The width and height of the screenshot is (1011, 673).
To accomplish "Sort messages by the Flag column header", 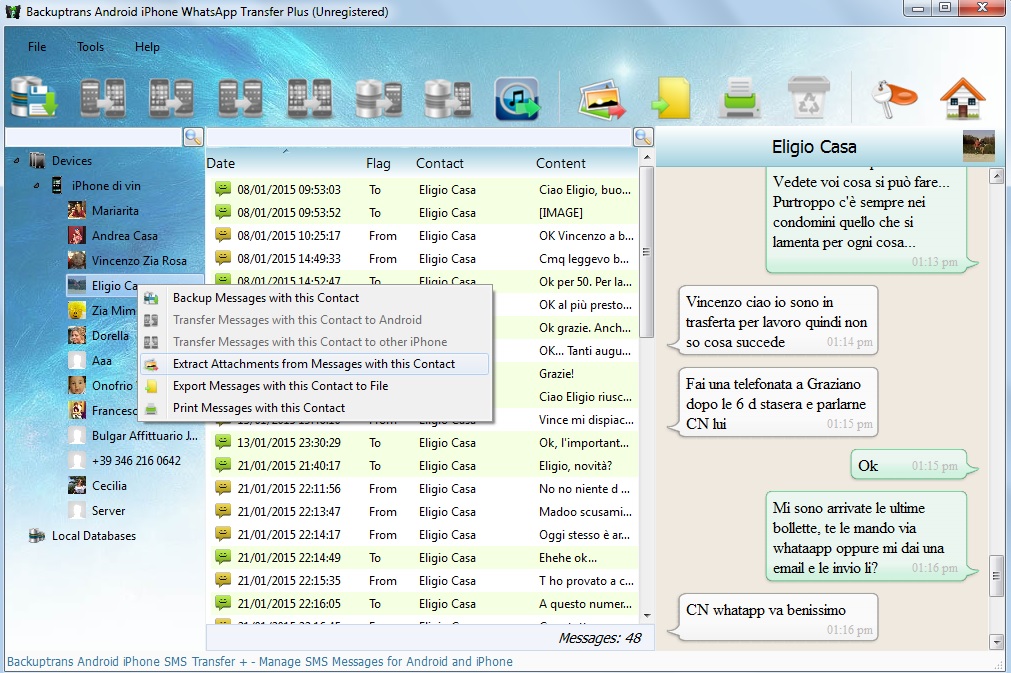I will coord(378,164).
